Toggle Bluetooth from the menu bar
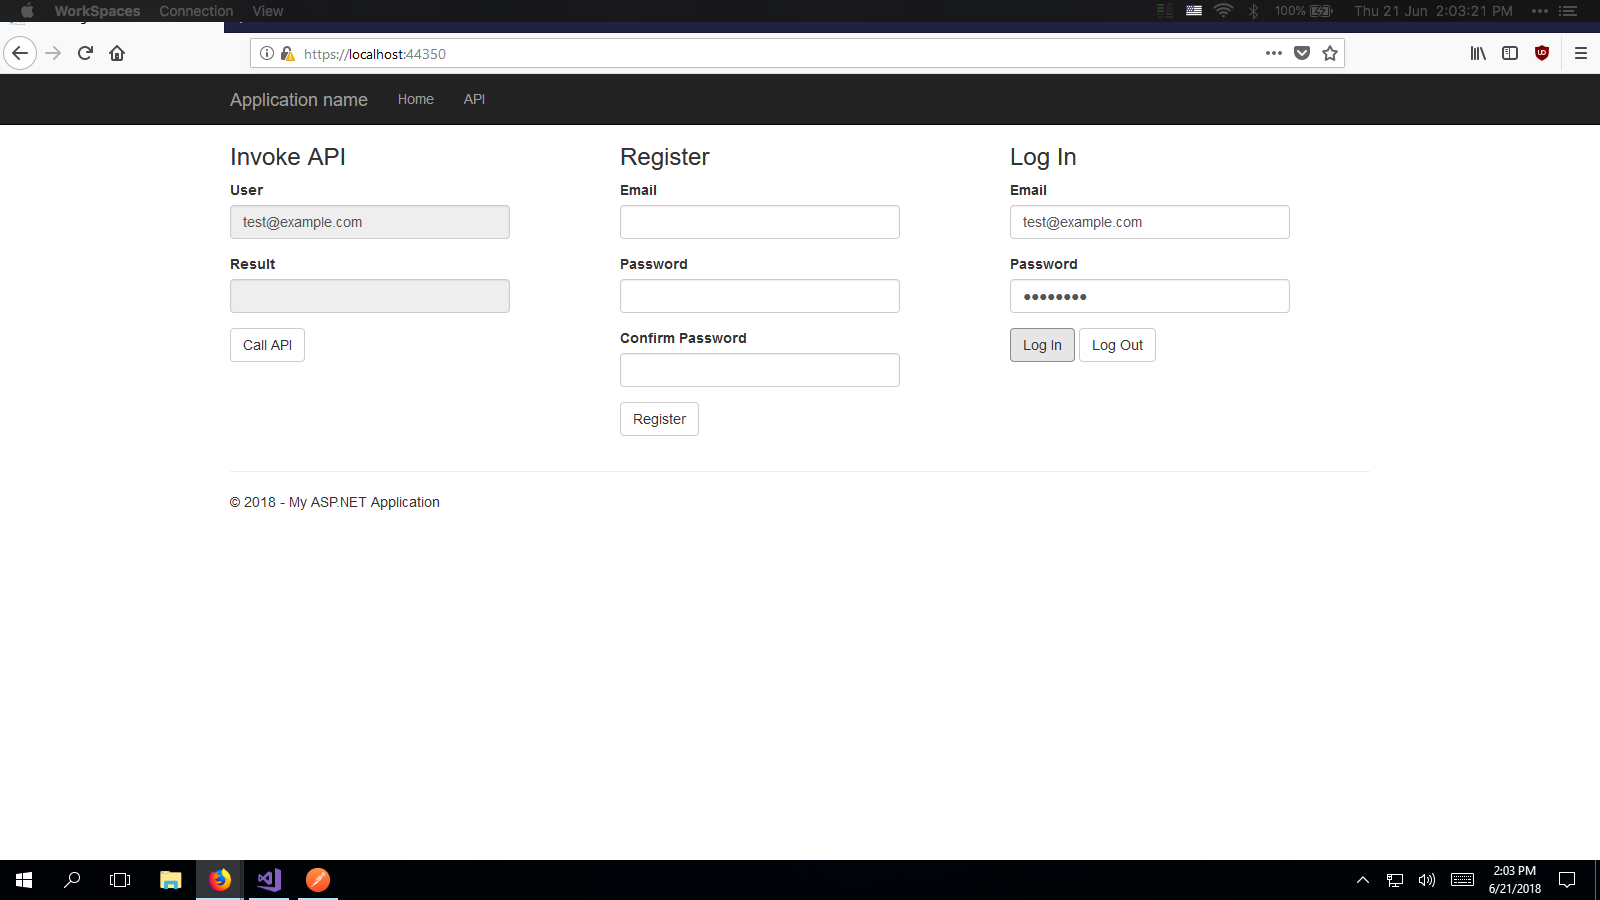This screenshot has height=900, width=1600. coord(1254,11)
